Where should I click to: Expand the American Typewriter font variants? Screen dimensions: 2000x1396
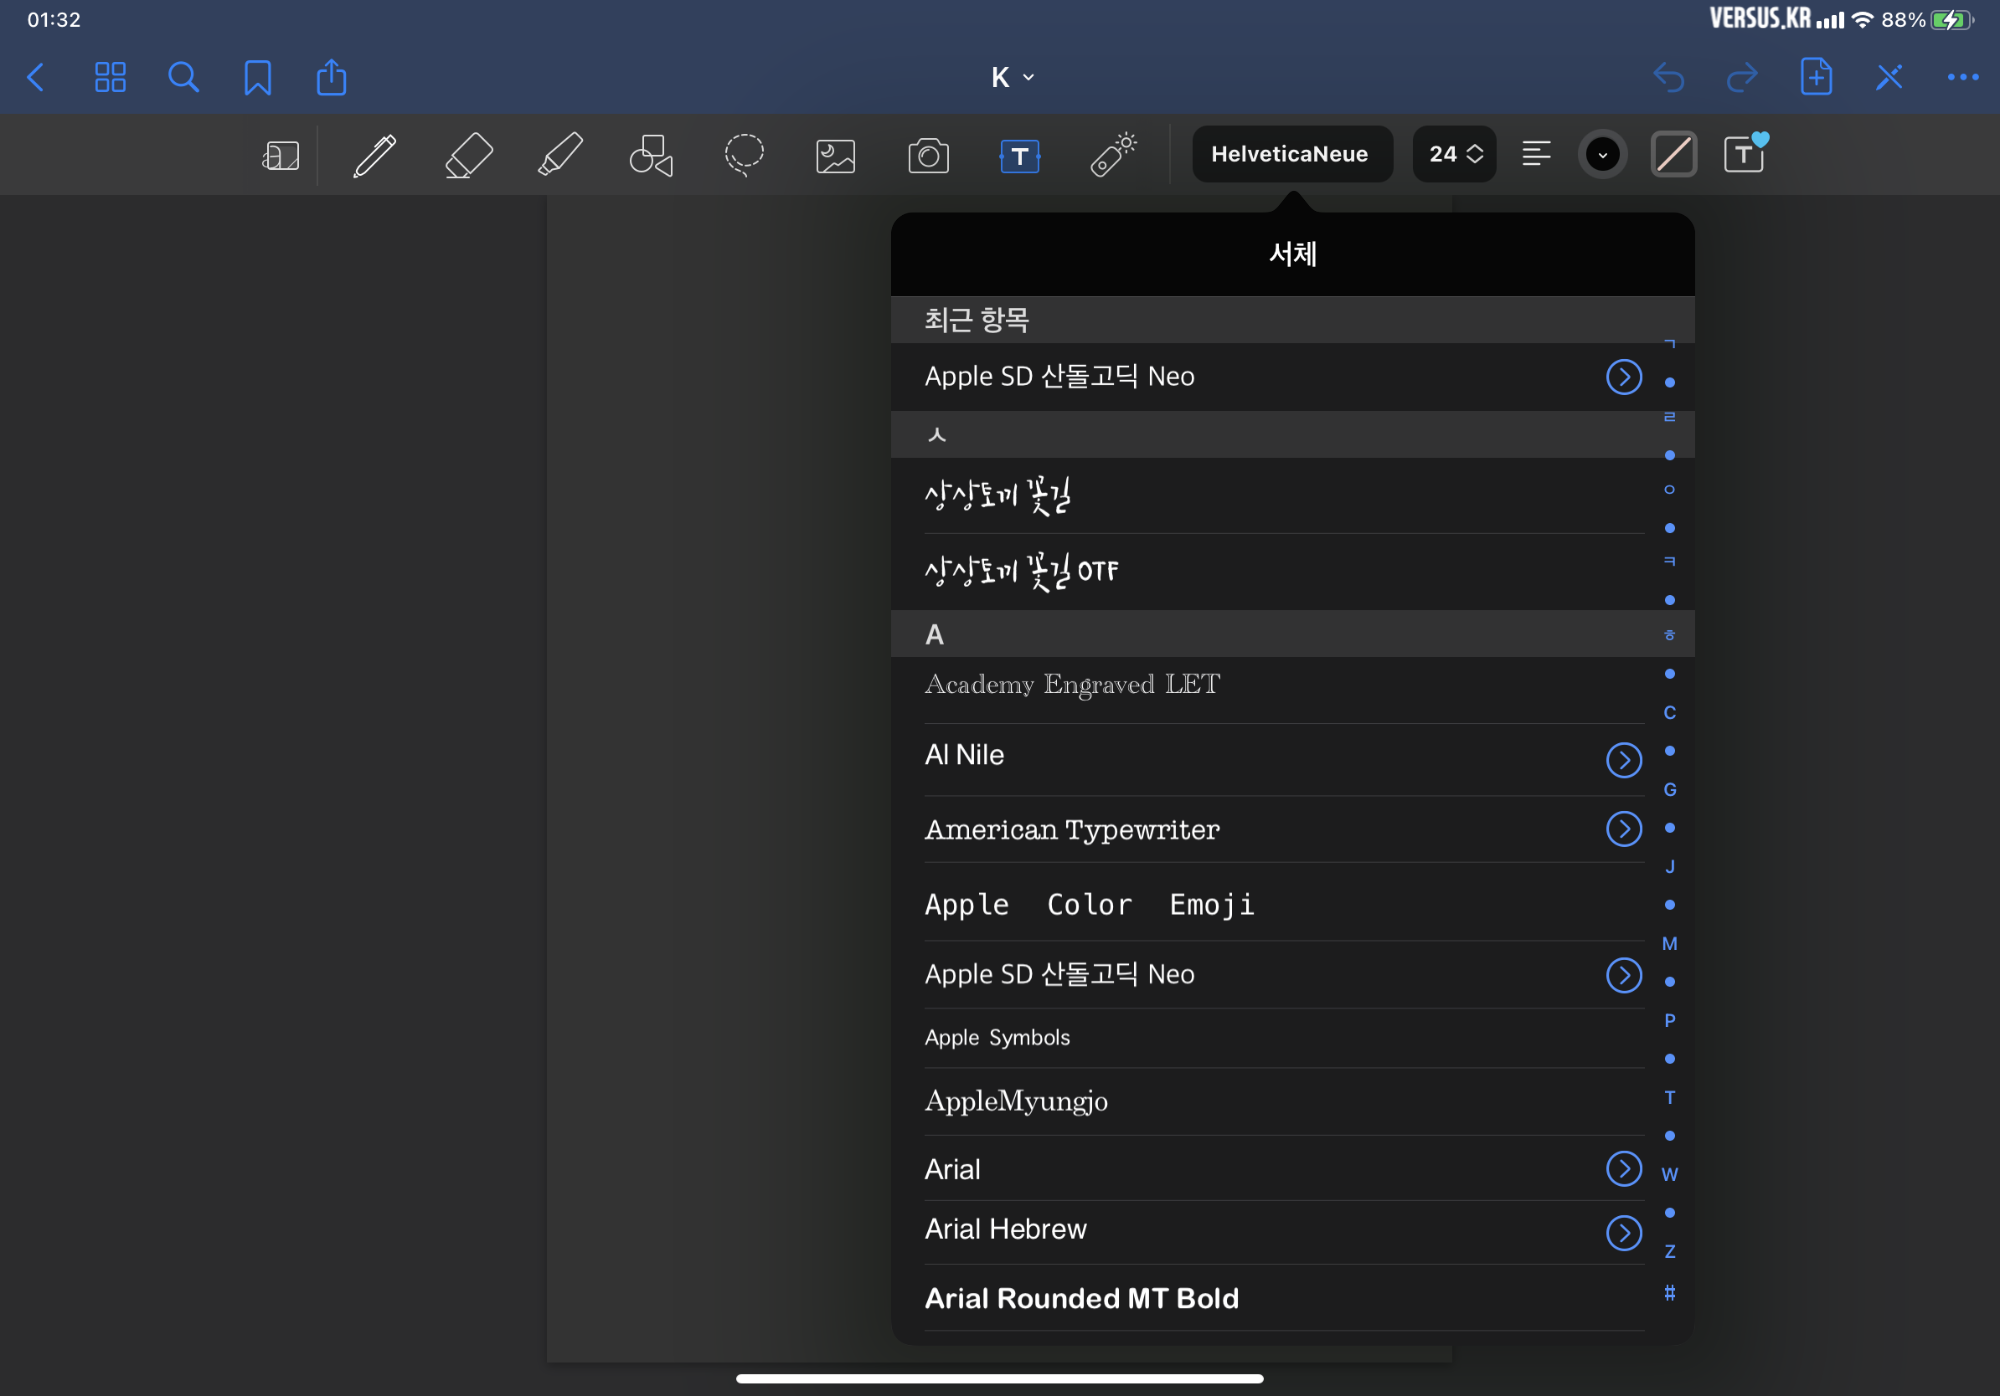point(1623,829)
